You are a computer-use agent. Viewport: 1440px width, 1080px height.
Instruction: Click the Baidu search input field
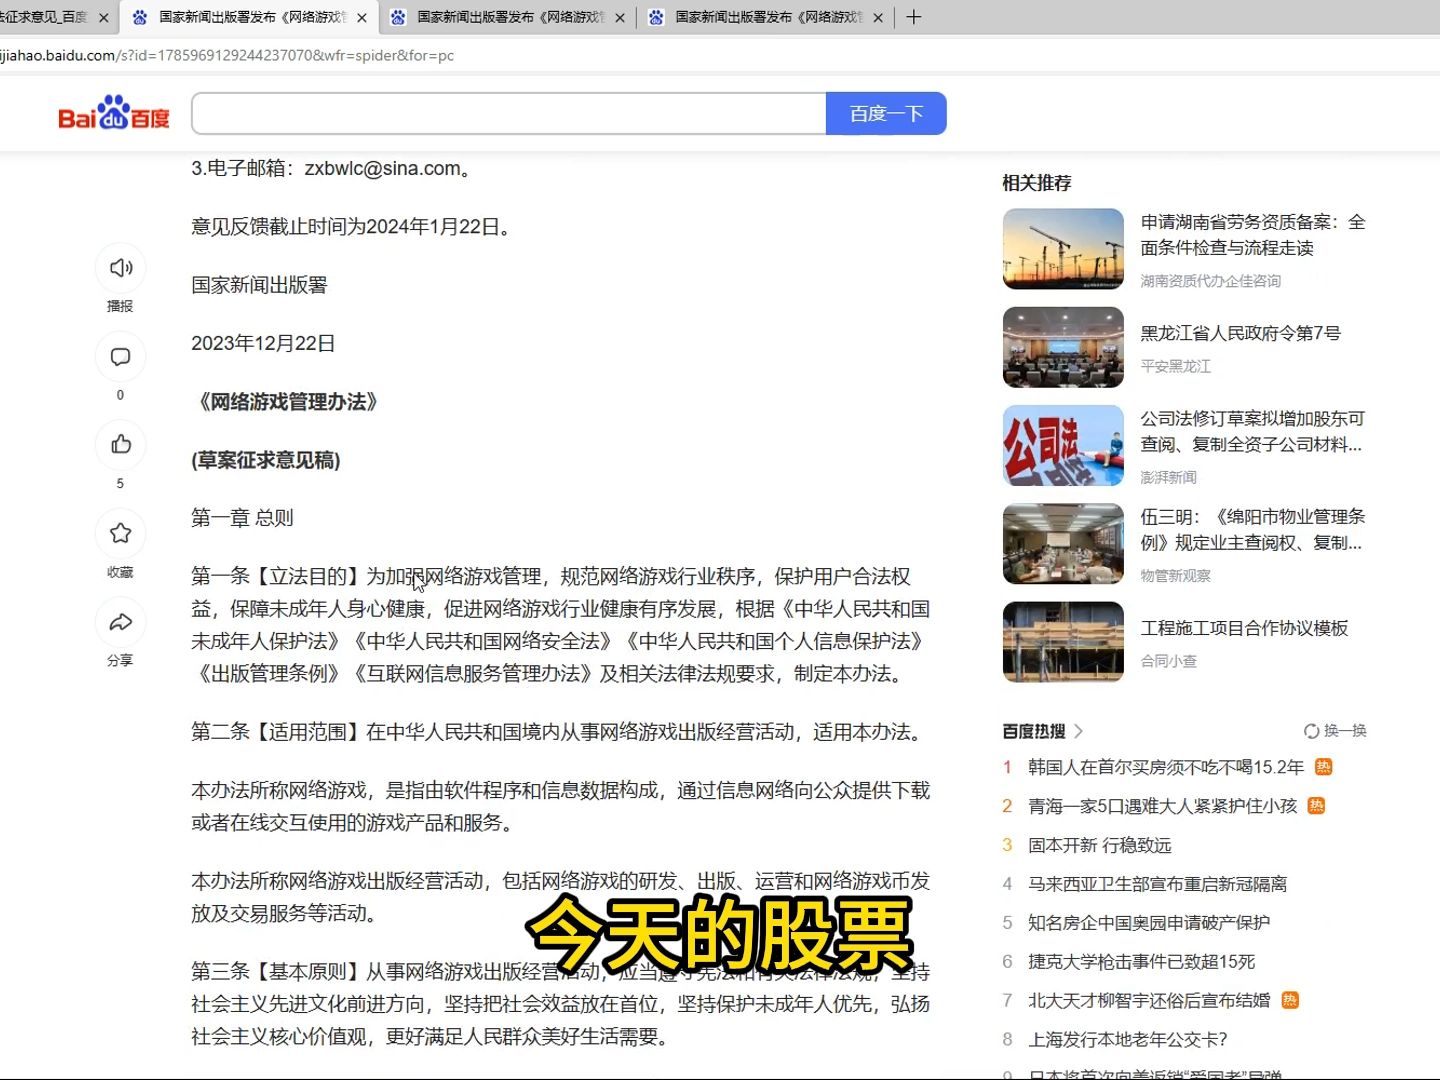[x=509, y=114]
